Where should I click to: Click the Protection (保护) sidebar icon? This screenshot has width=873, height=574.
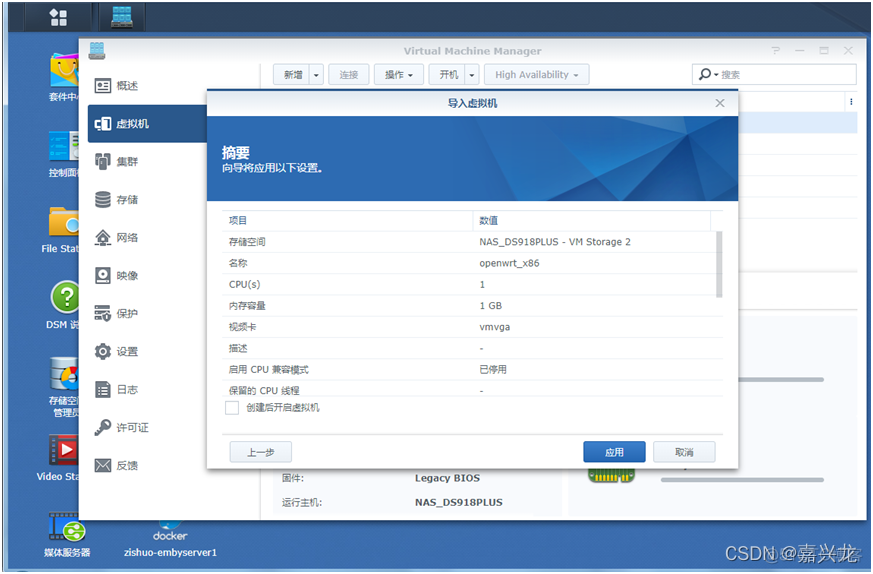point(102,313)
